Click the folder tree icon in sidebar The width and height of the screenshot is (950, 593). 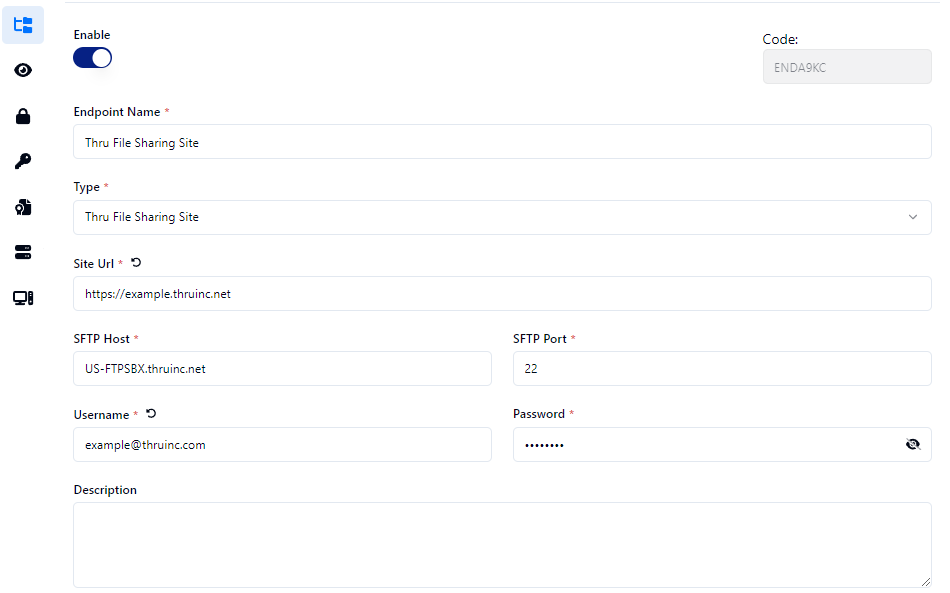pyautogui.click(x=23, y=25)
